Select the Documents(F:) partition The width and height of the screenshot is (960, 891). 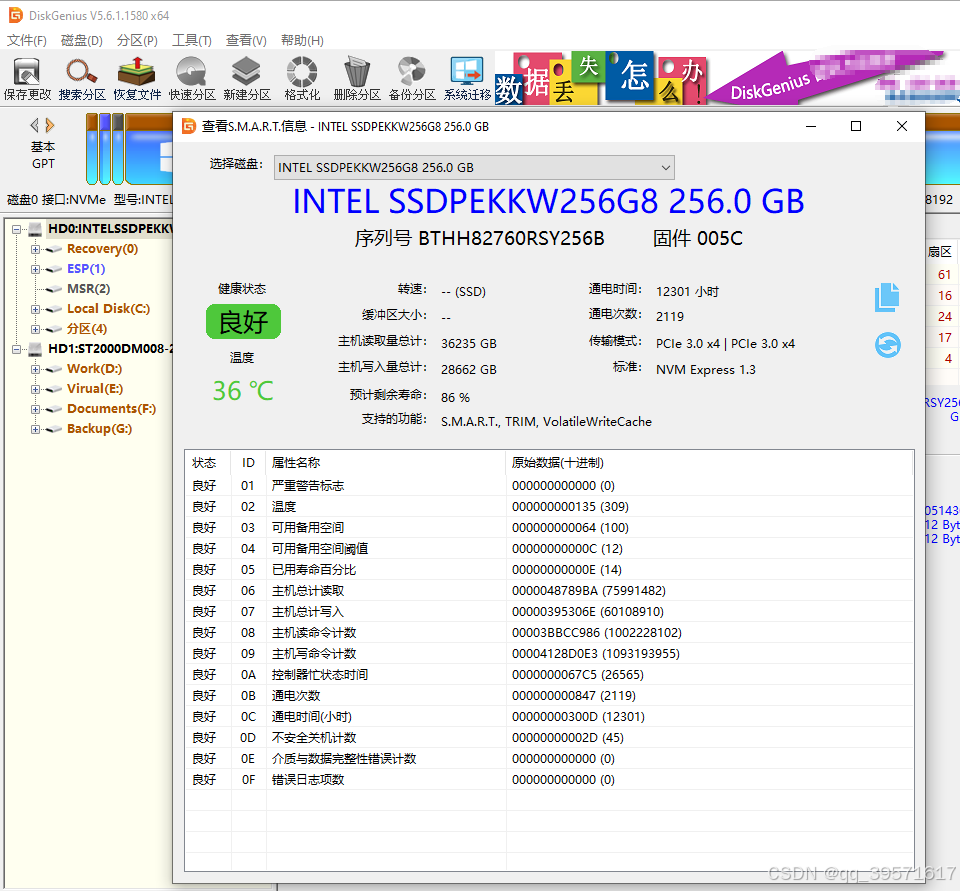click(111, 408)
